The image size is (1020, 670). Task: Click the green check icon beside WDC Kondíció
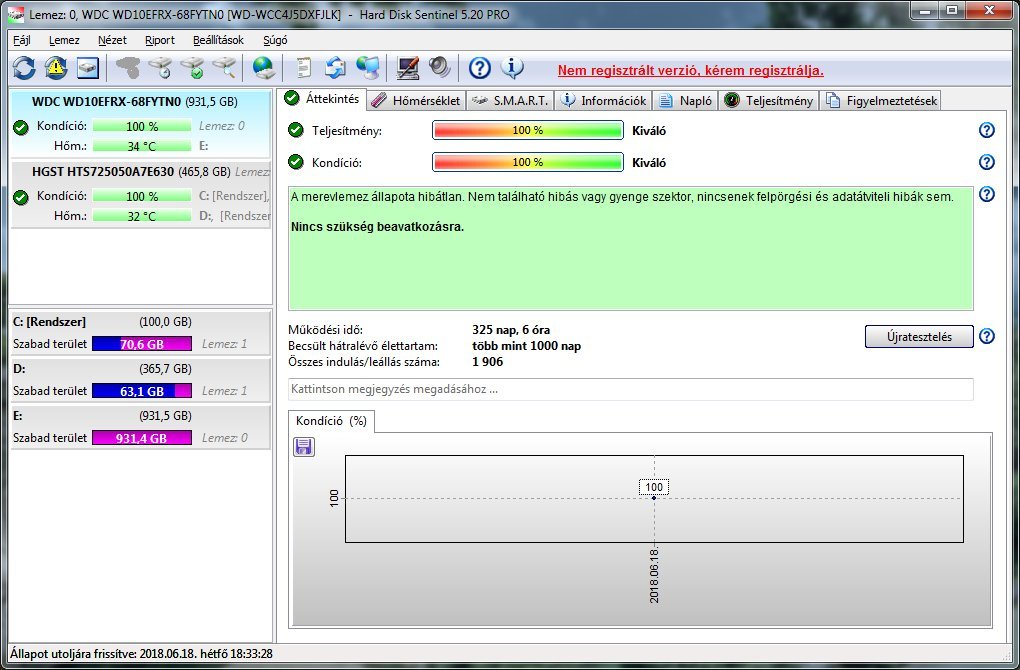click(x=21, y=127)
